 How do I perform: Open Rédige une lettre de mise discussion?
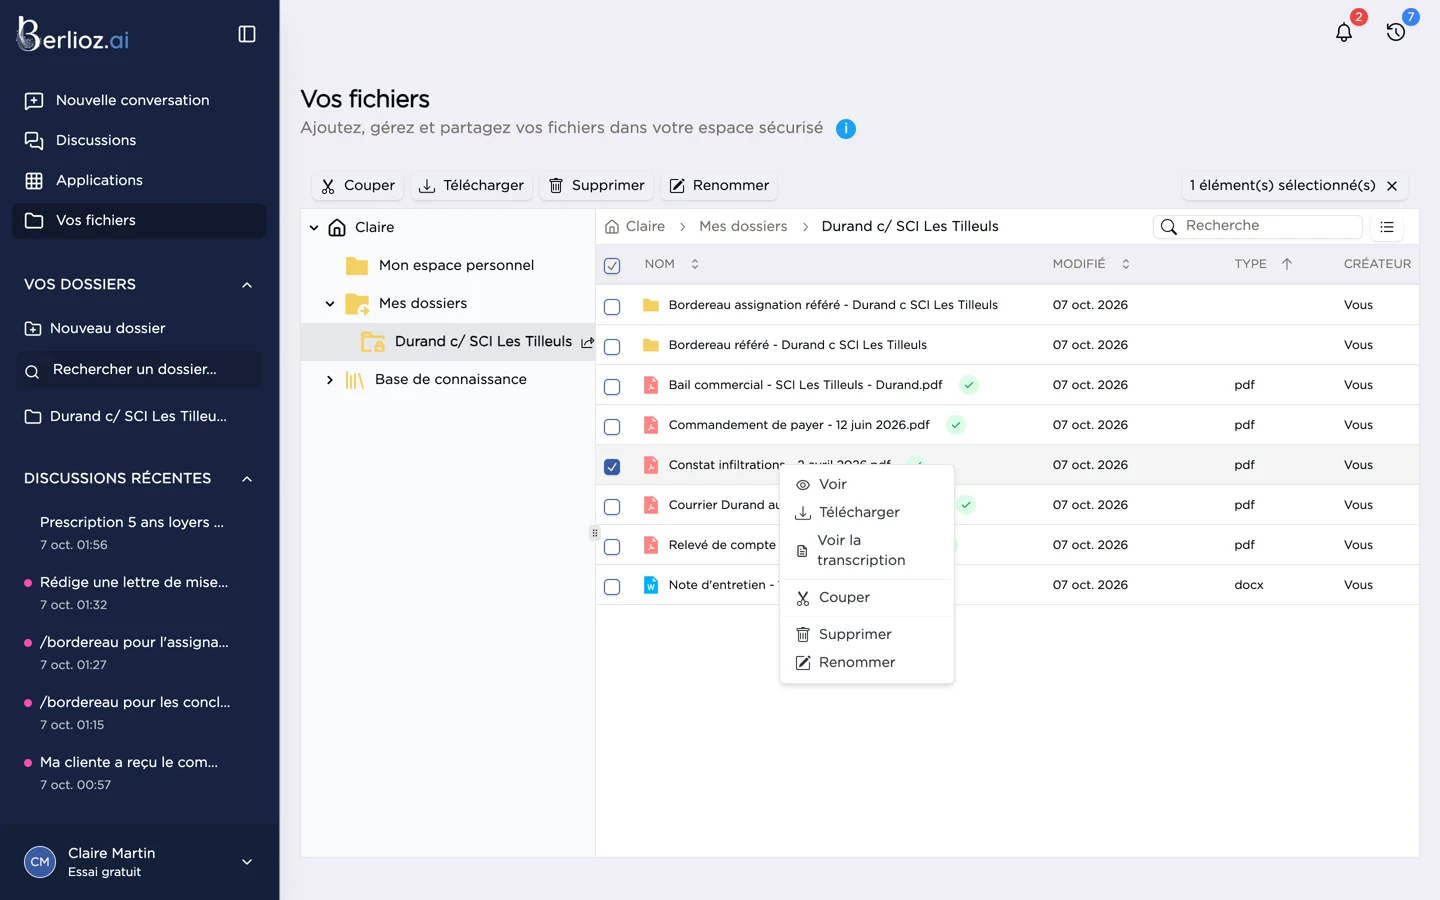click(134, 593)
